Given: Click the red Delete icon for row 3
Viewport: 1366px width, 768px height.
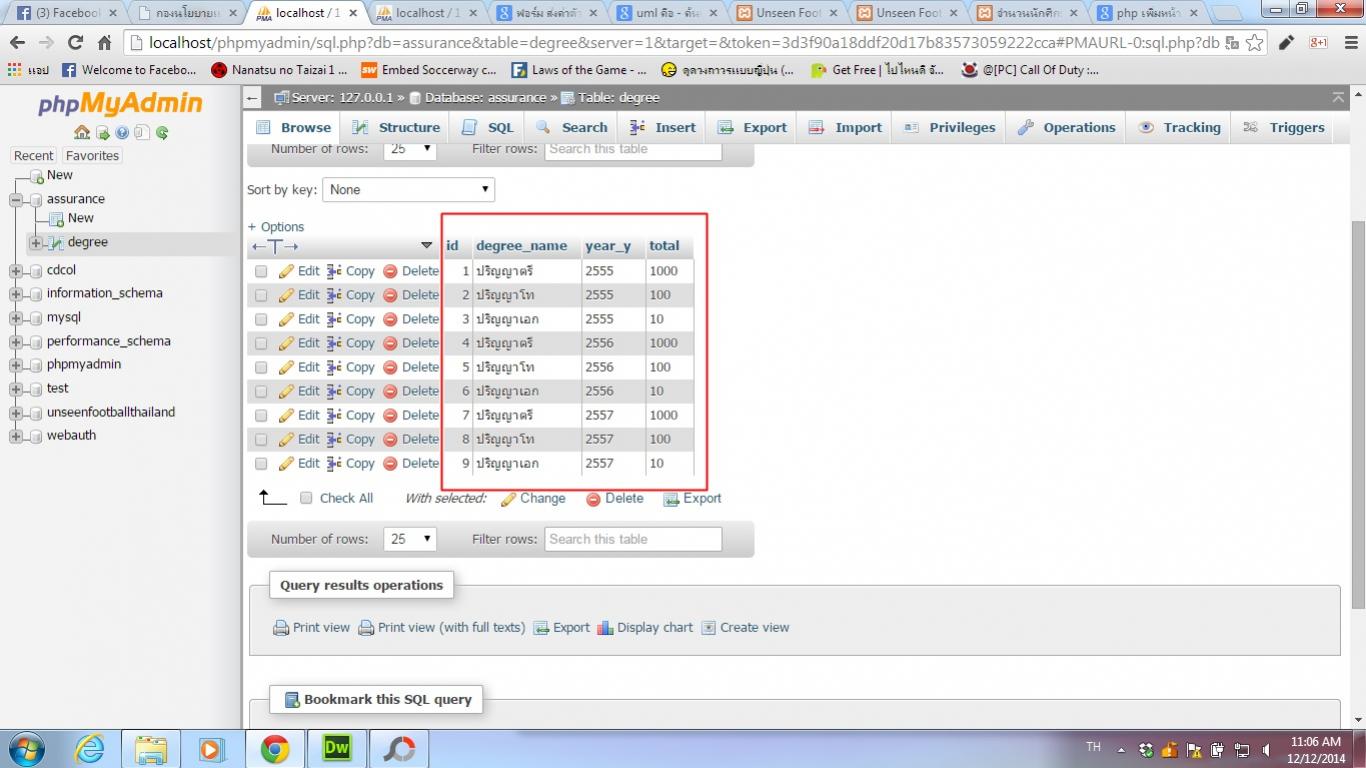Looking at the screenshot, I should pos(391,319).
